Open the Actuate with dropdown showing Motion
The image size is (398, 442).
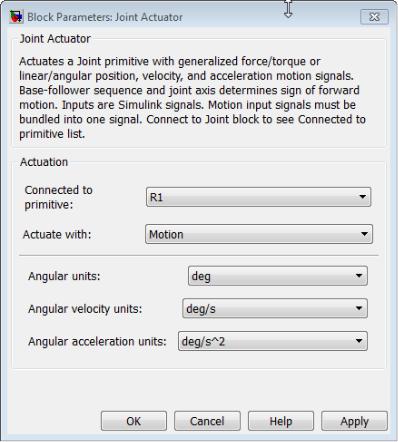tap(259, 234)
